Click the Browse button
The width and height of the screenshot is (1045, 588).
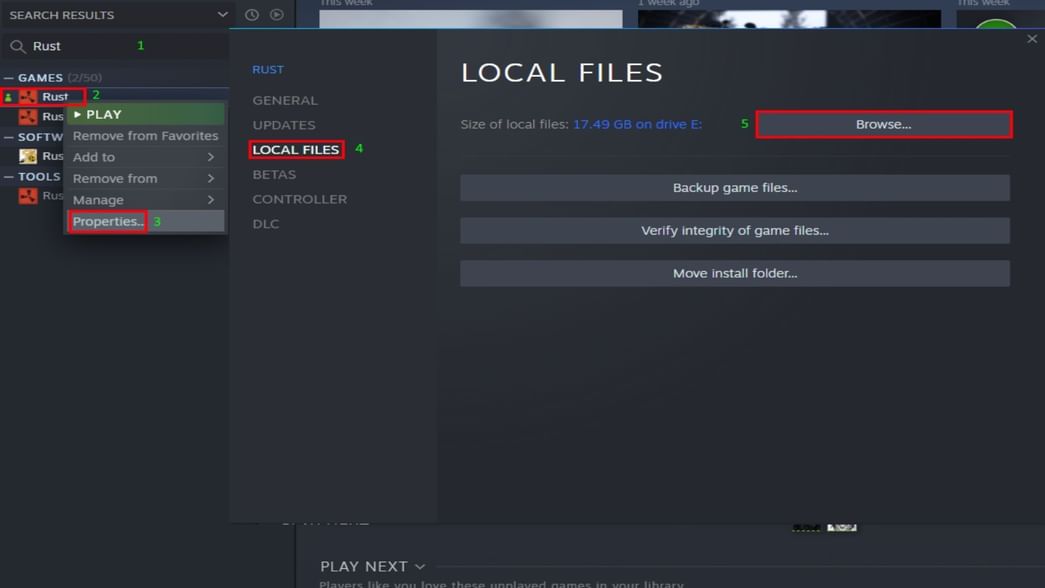coord(884,124)
